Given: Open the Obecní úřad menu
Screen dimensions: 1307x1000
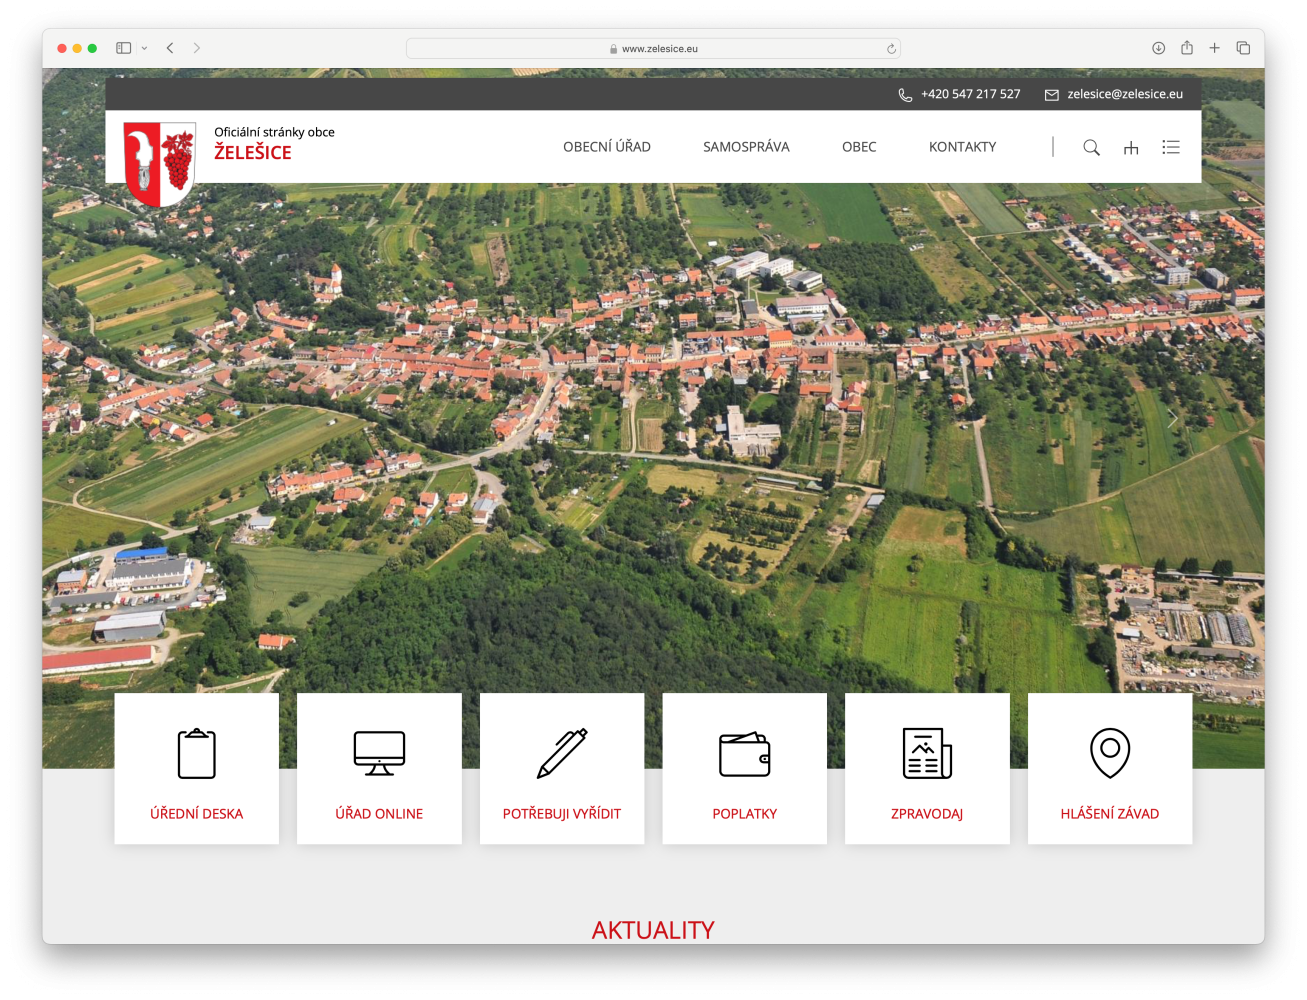Looking at the screenshot, I should tap(607, 147).
